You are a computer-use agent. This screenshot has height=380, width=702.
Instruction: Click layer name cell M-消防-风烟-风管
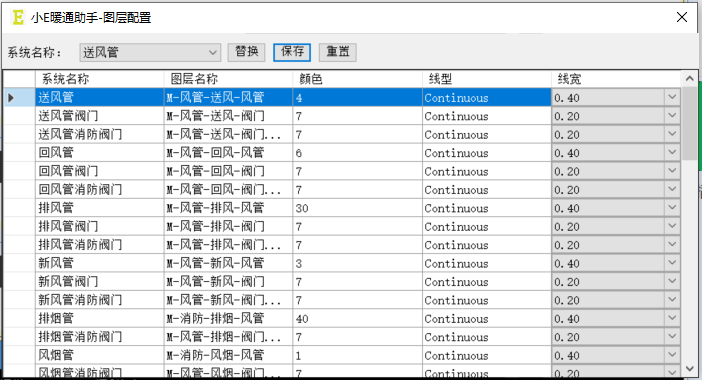tap(228, 355)
